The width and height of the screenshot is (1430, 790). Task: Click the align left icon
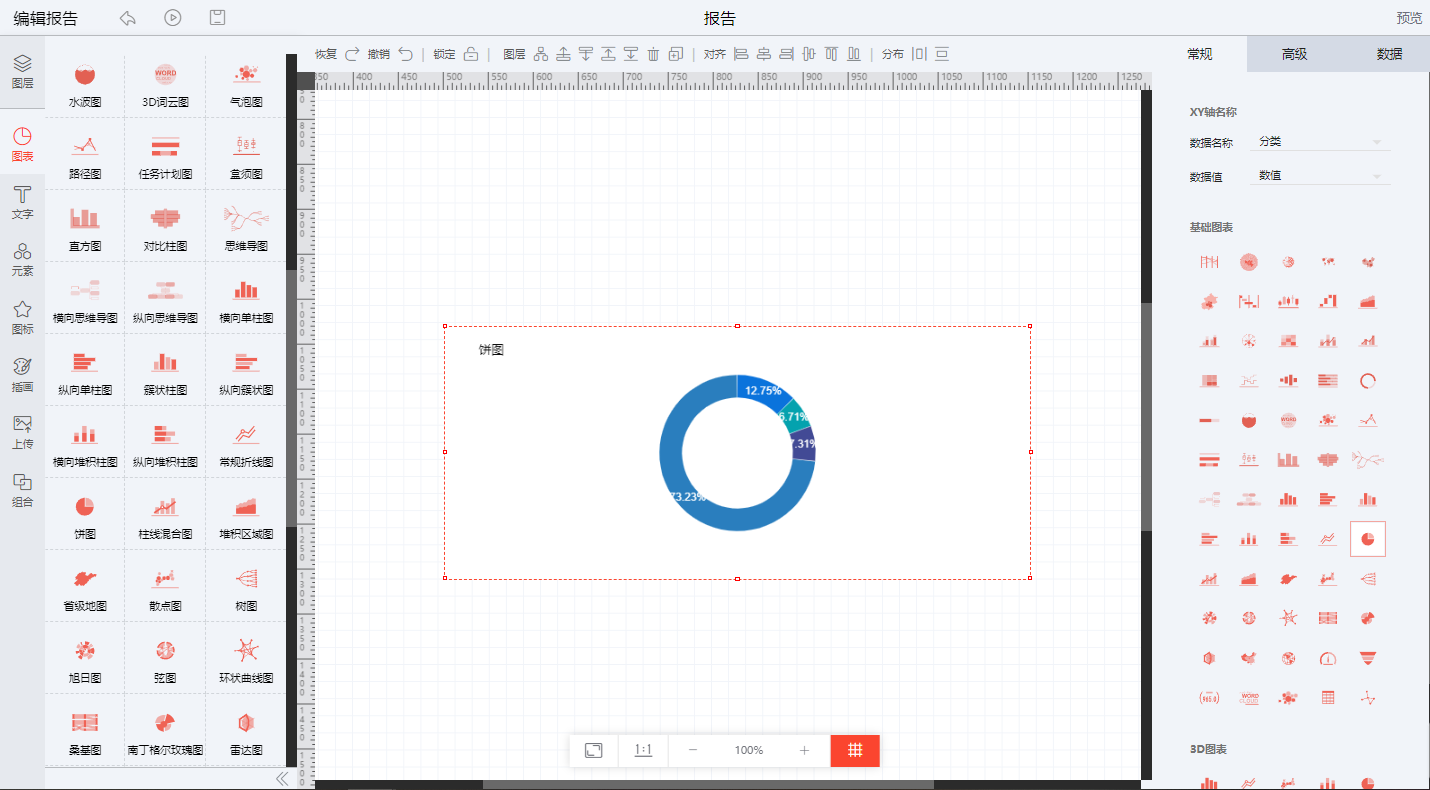pyautogui.click(x=741, y=54)
